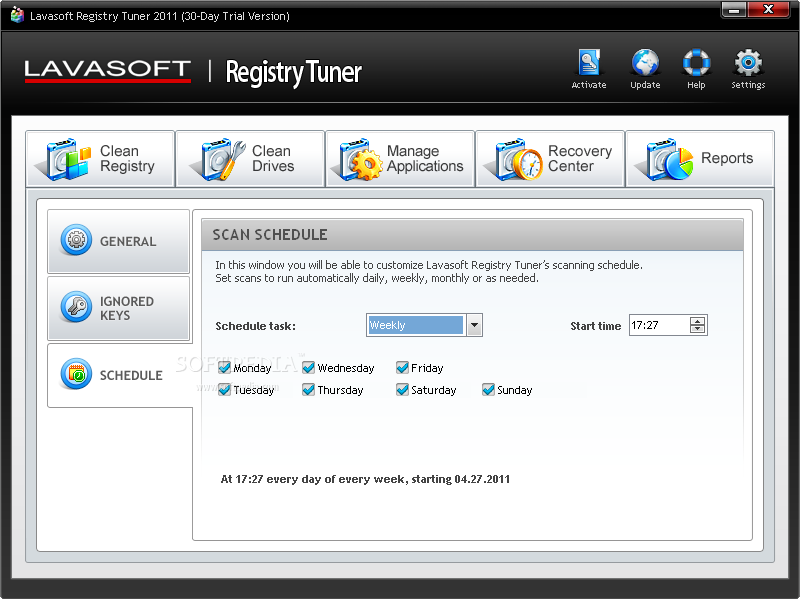The height and width of the screenshot is (599, 800).
Task: Click the SCAN SCHEDULE heading
Action: (270, 235)
